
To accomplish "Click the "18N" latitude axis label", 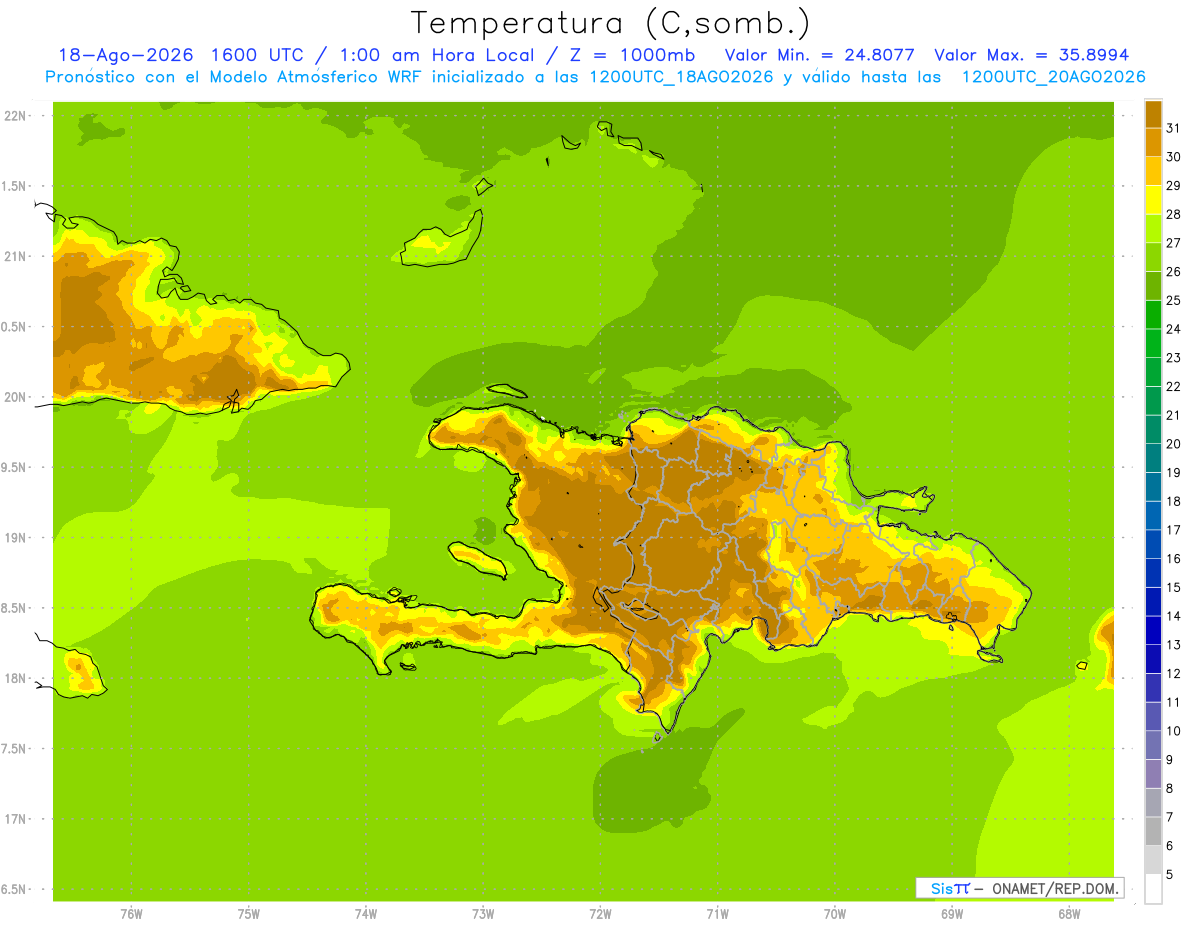I will pyautogui.click(x=15, y=678).
